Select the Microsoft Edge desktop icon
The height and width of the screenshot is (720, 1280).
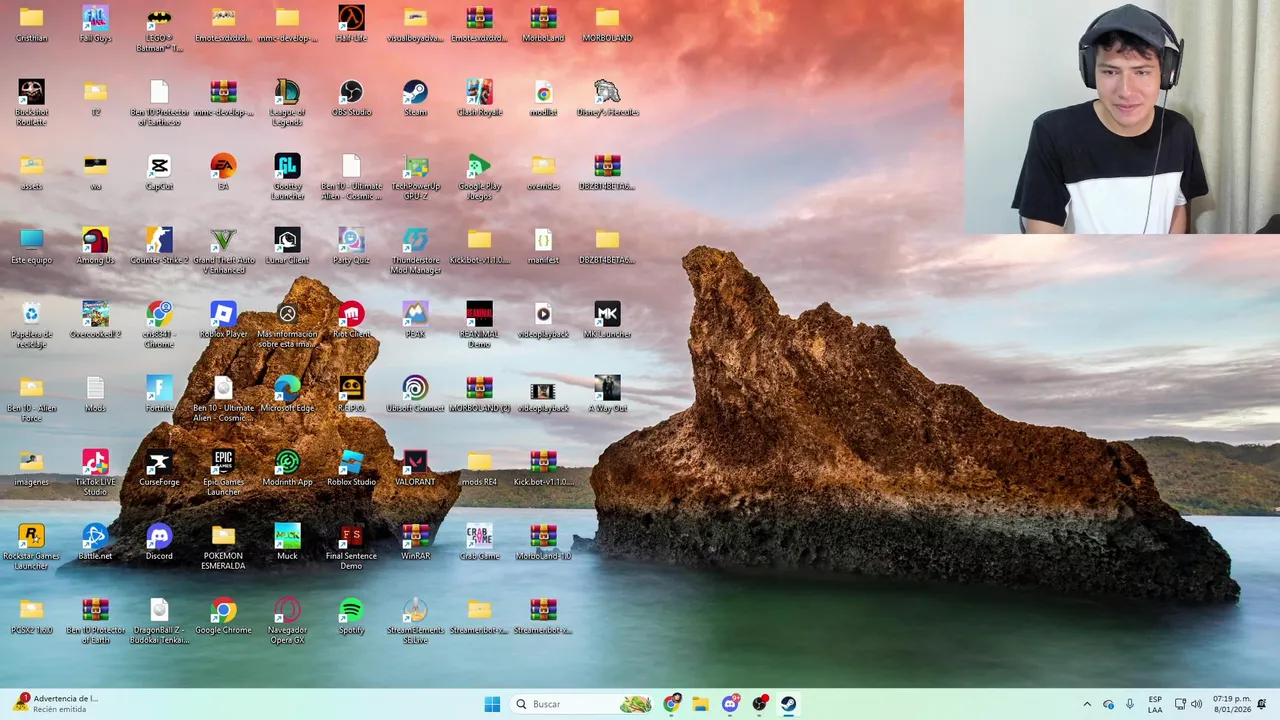(287, 395)
